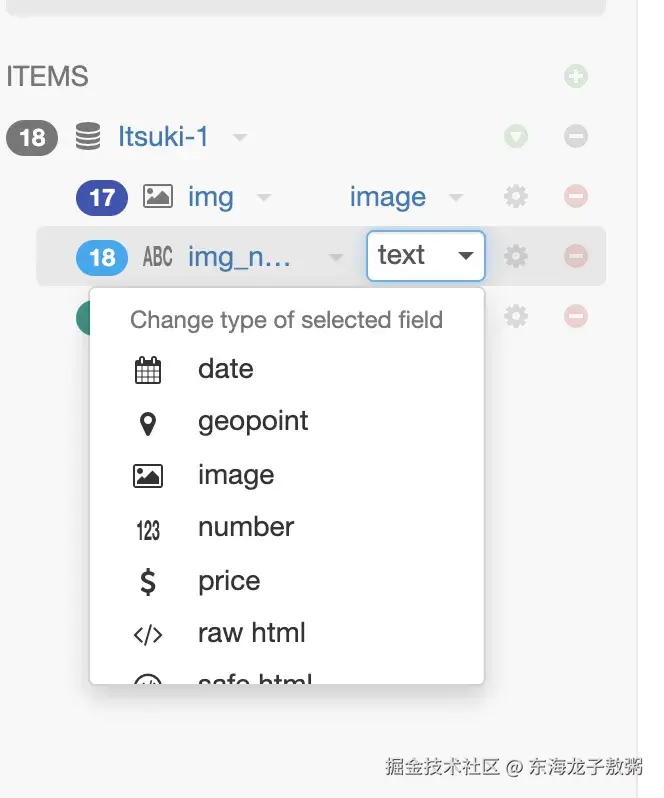The height and width of the screenshot is (798, 664).
Task: Click the image icon beside img field
Action: pos(158,197)
